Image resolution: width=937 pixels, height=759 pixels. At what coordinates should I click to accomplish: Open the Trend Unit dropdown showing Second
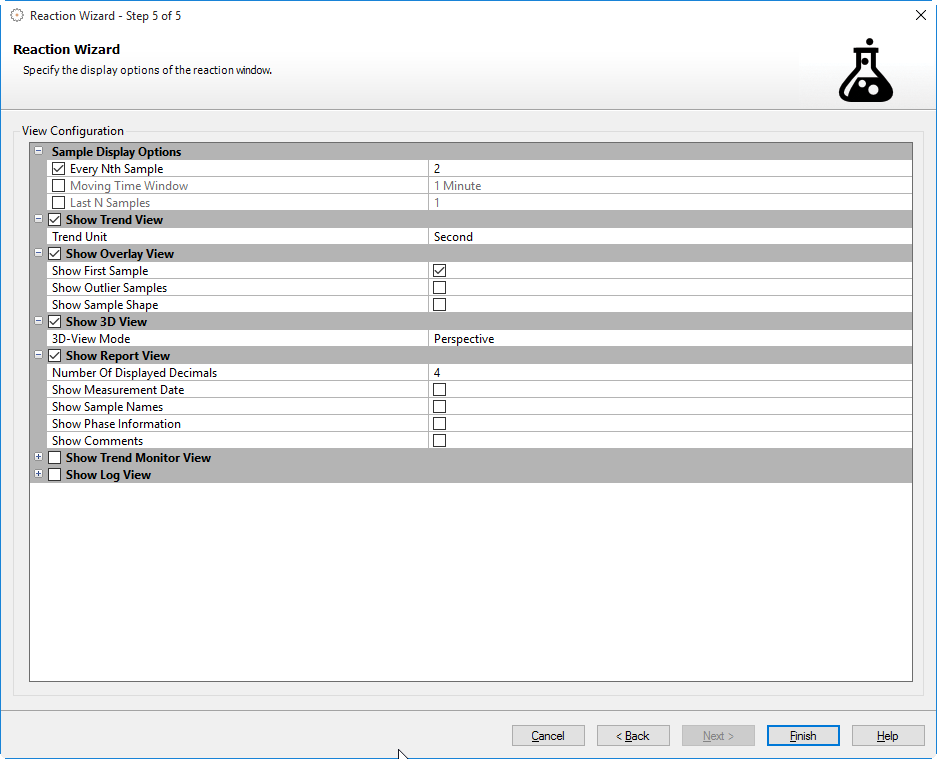coord(670,237)
